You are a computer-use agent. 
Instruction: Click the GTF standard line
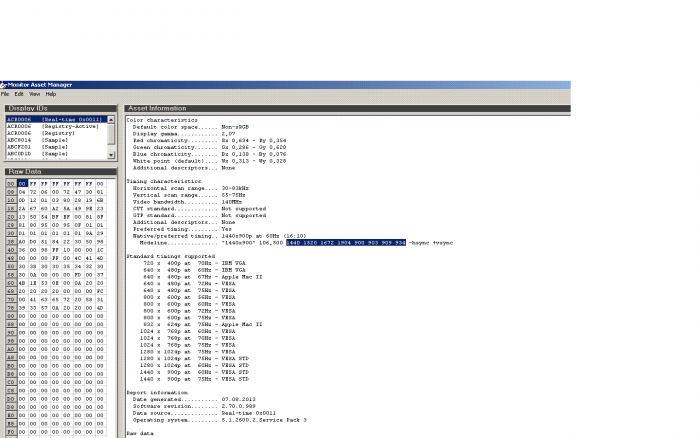coord(199,215)
